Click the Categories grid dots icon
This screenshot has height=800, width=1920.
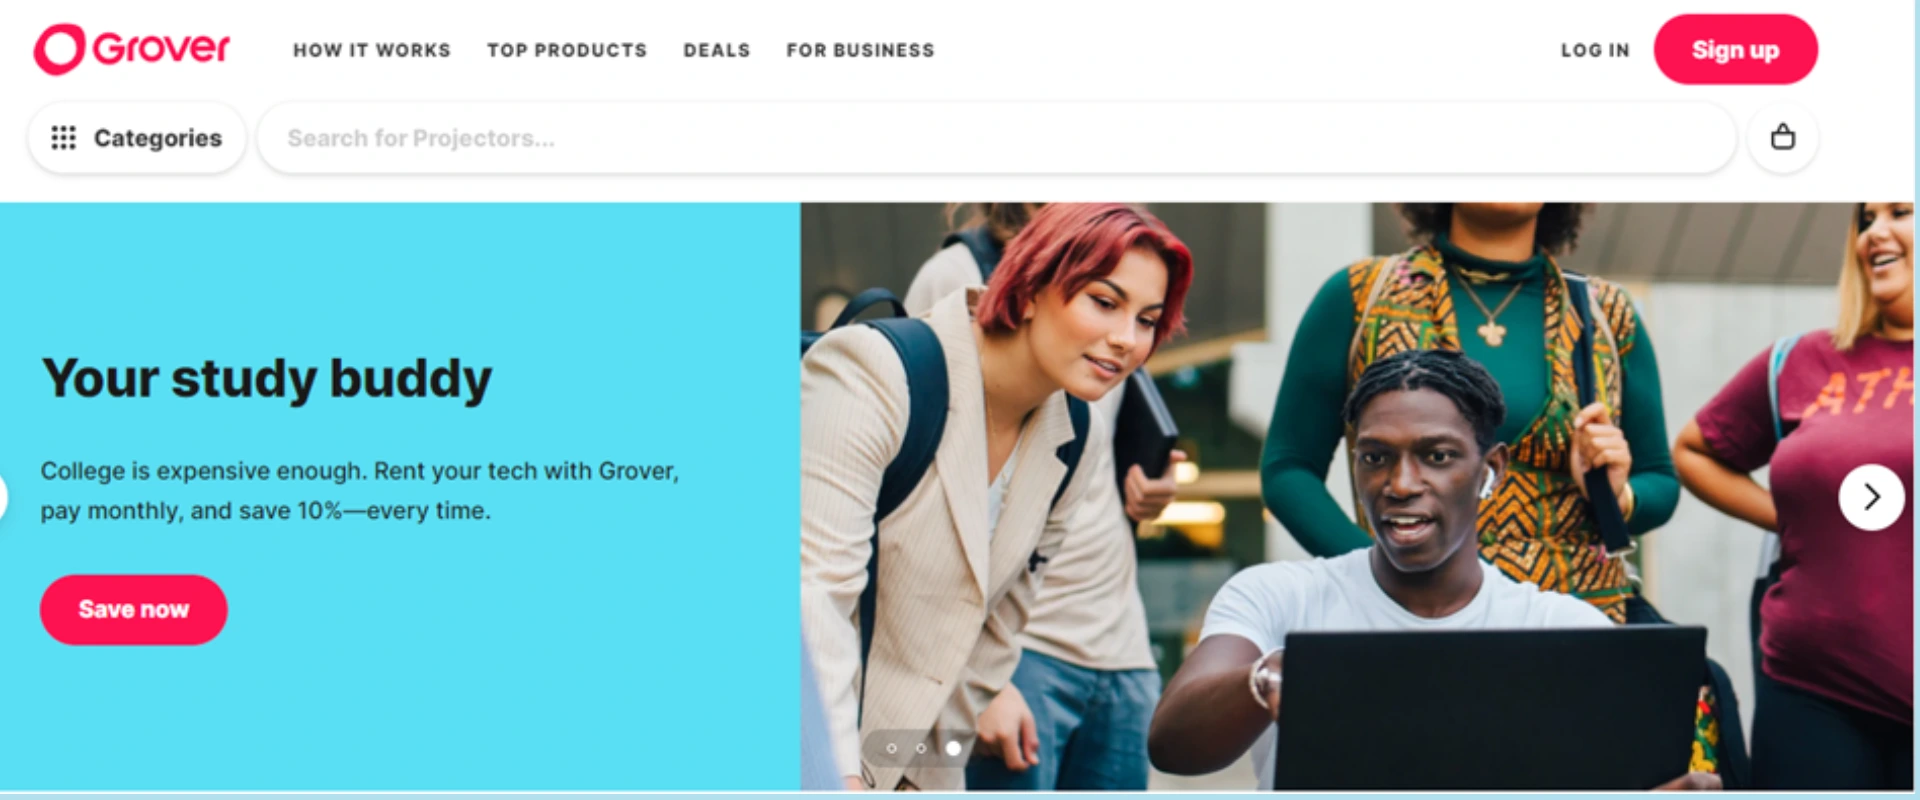[63, 138]
